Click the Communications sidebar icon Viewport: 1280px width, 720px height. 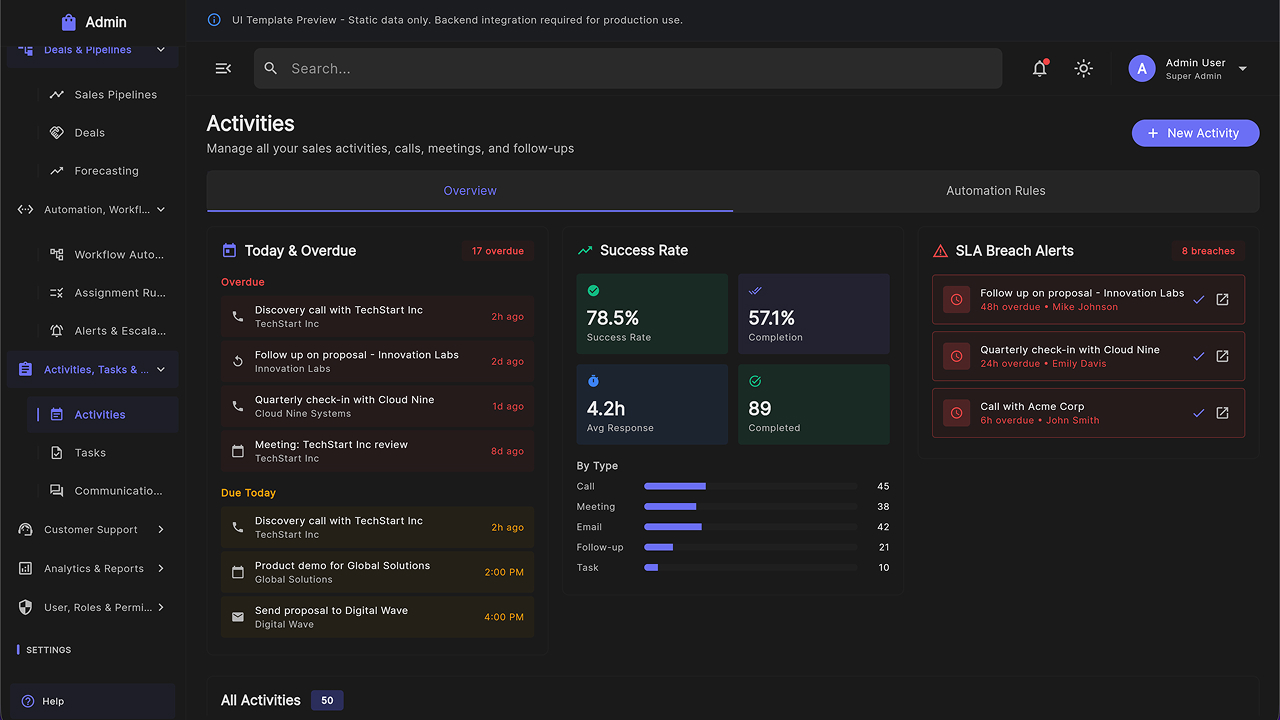(57, 491)
